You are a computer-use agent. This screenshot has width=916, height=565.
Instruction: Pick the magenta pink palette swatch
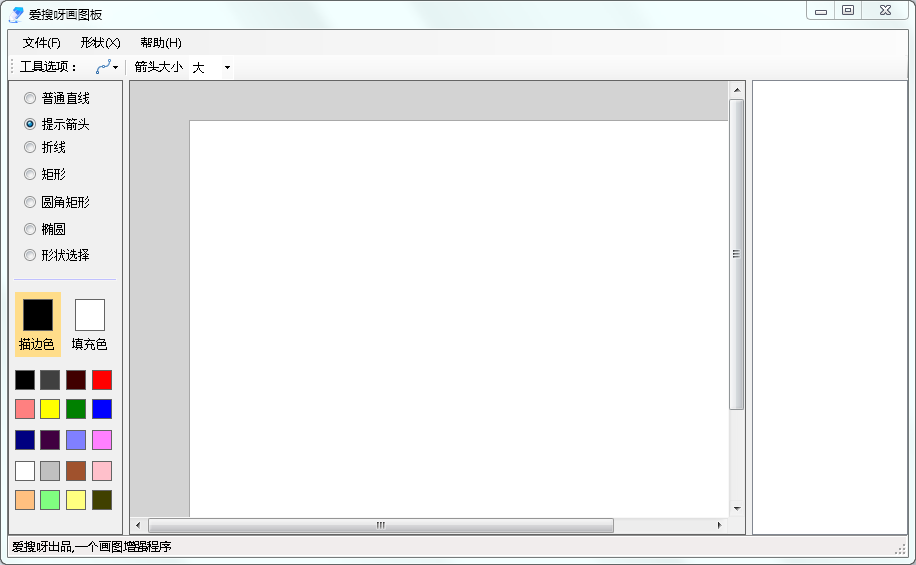coord(102,440)
